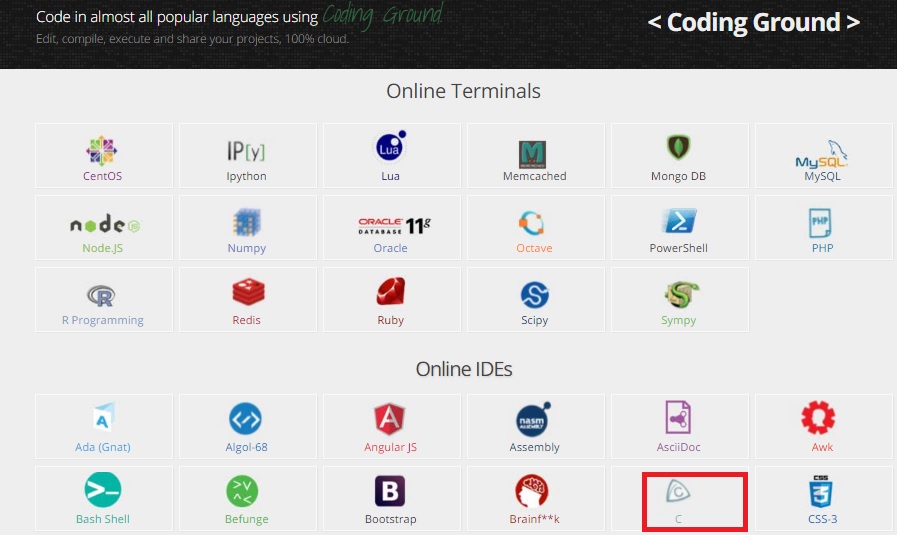
Task: Click the Bootstrap text label
Action: 390,520
